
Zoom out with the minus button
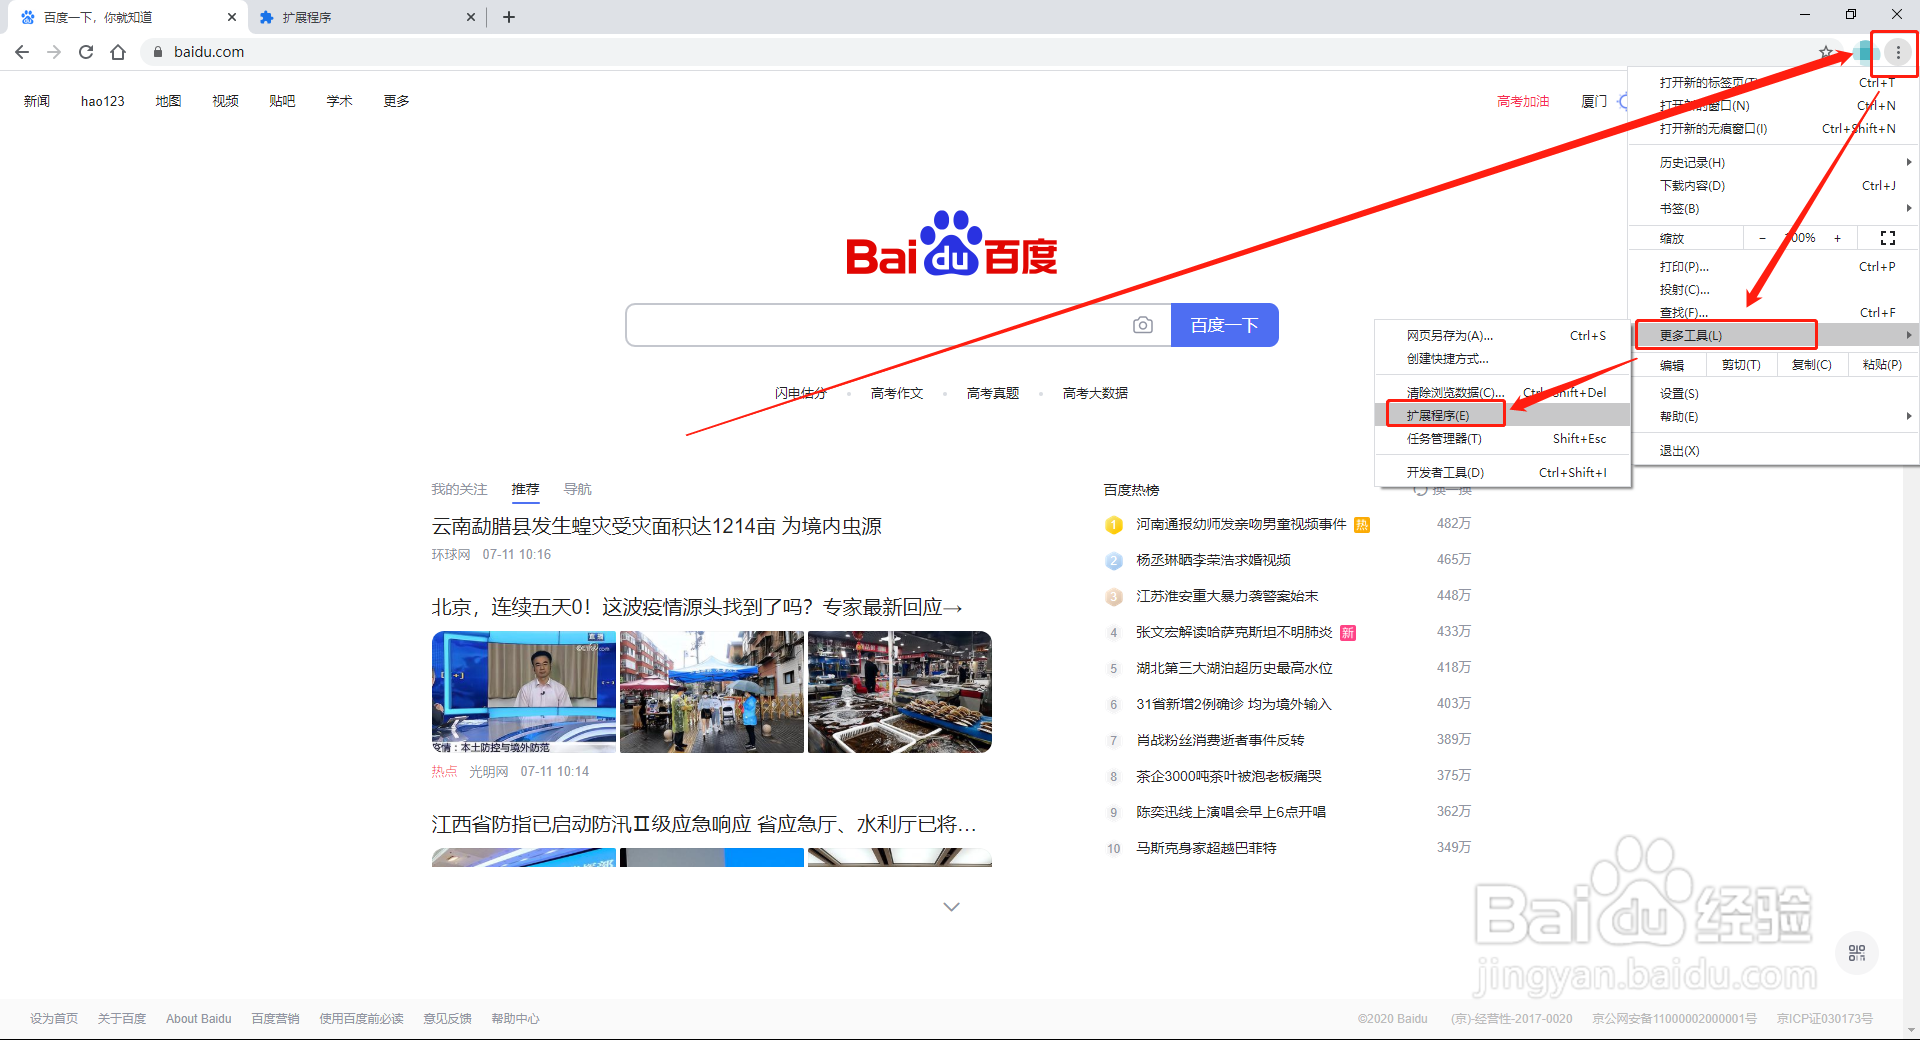[x=1762, y=238]
